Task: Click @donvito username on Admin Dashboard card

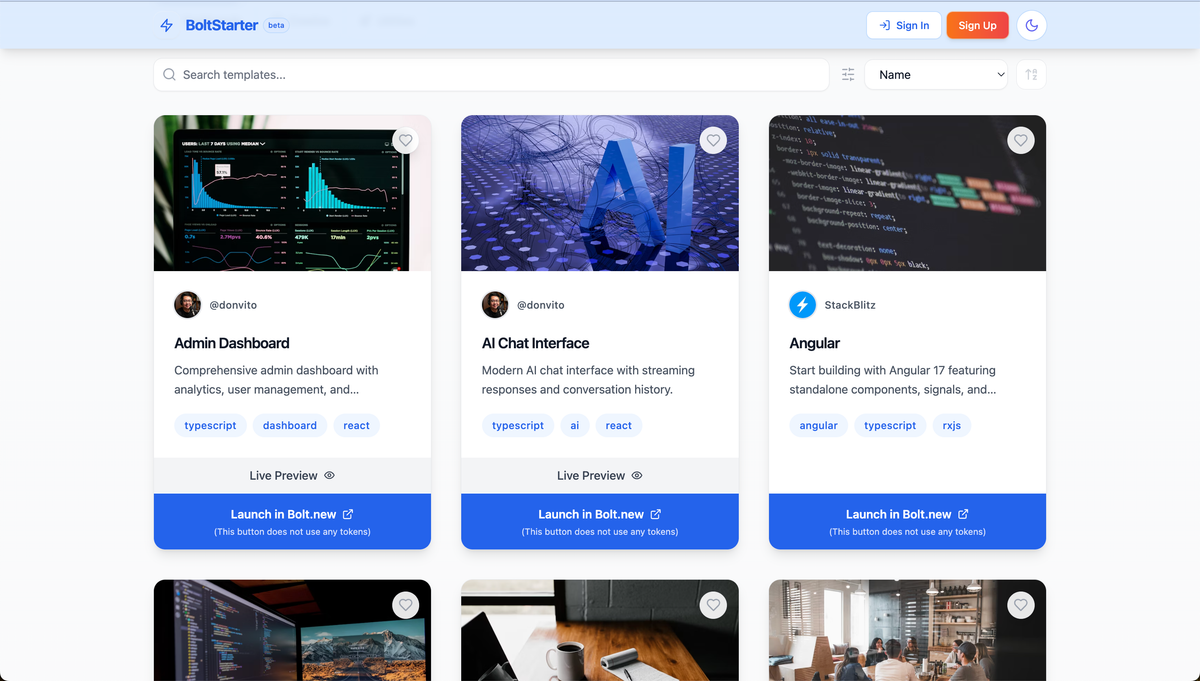Action: click(x=233, y=305)
